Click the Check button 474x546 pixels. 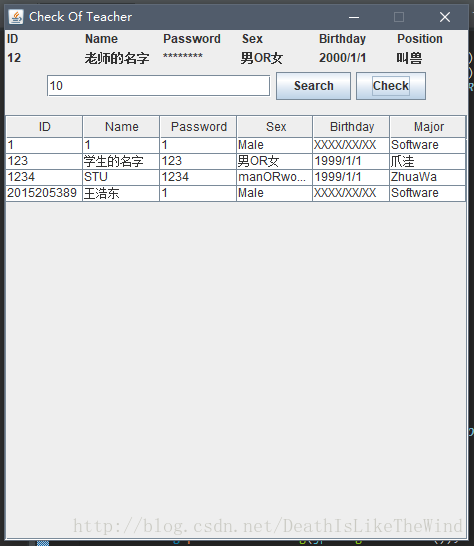tap(391, 86)
